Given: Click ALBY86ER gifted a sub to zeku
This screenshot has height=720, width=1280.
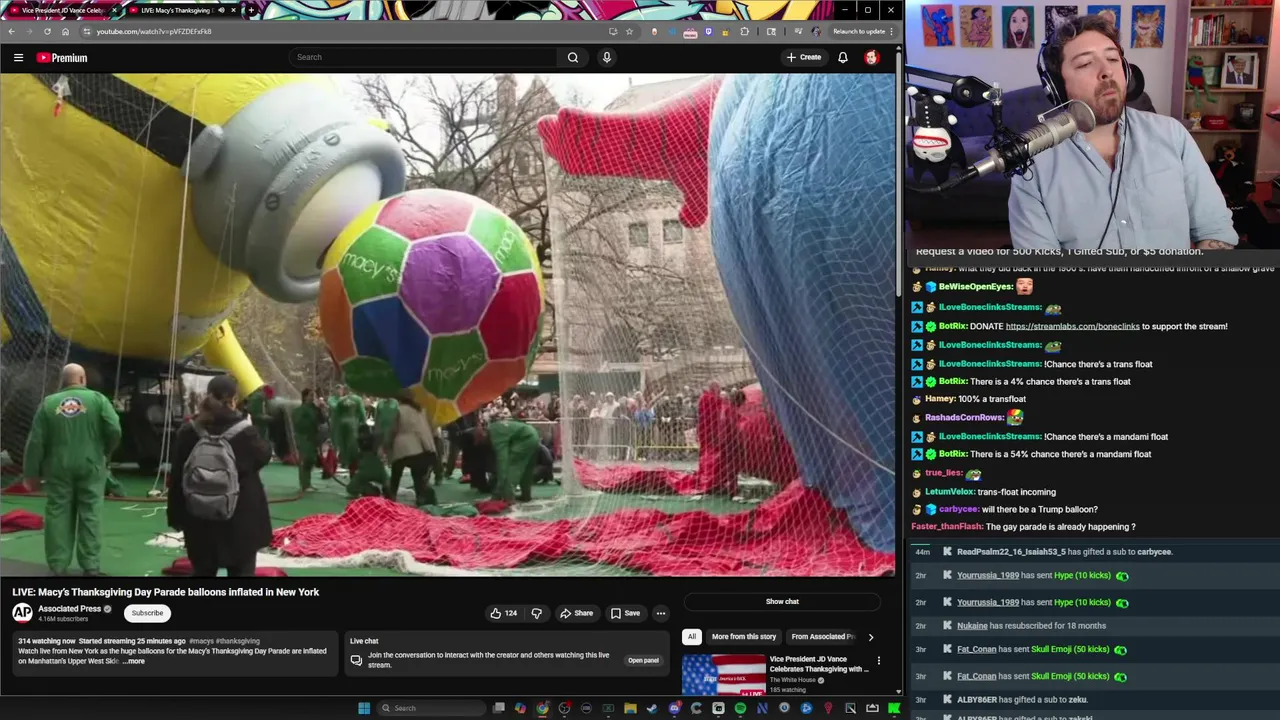Looking at the screenshot, I should point(1022,700).
